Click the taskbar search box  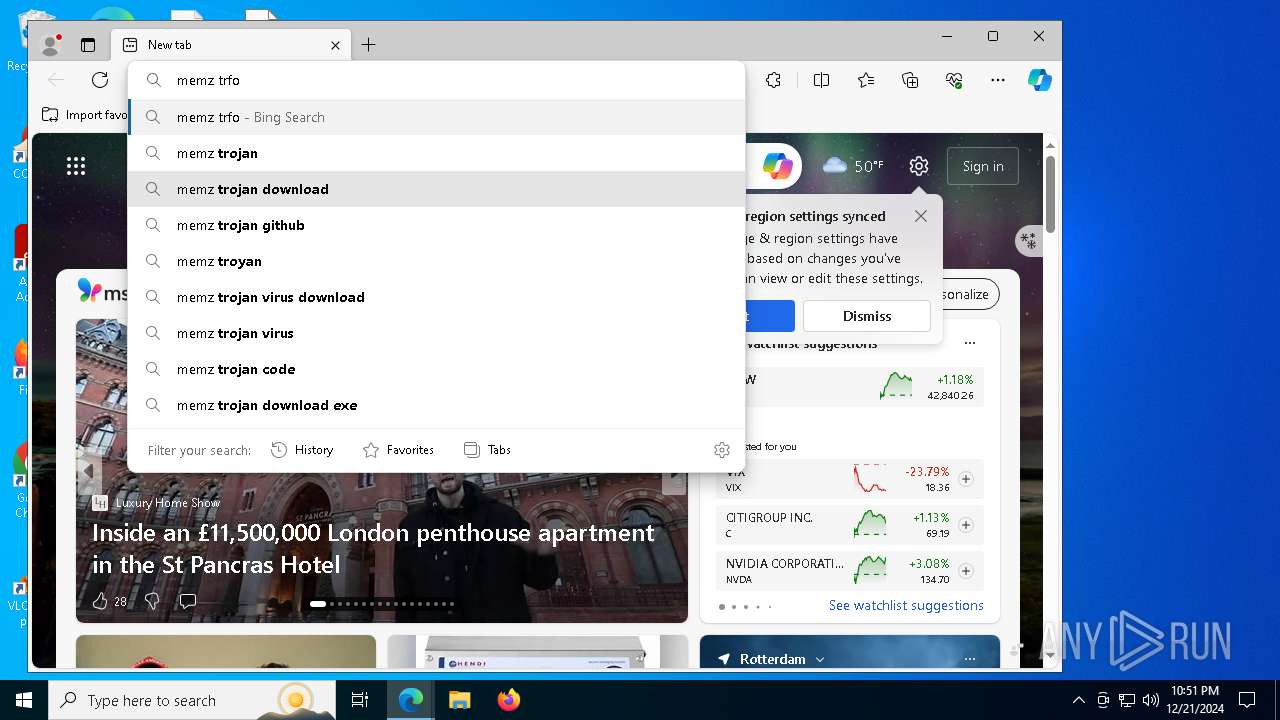click(x=192, y=700)
